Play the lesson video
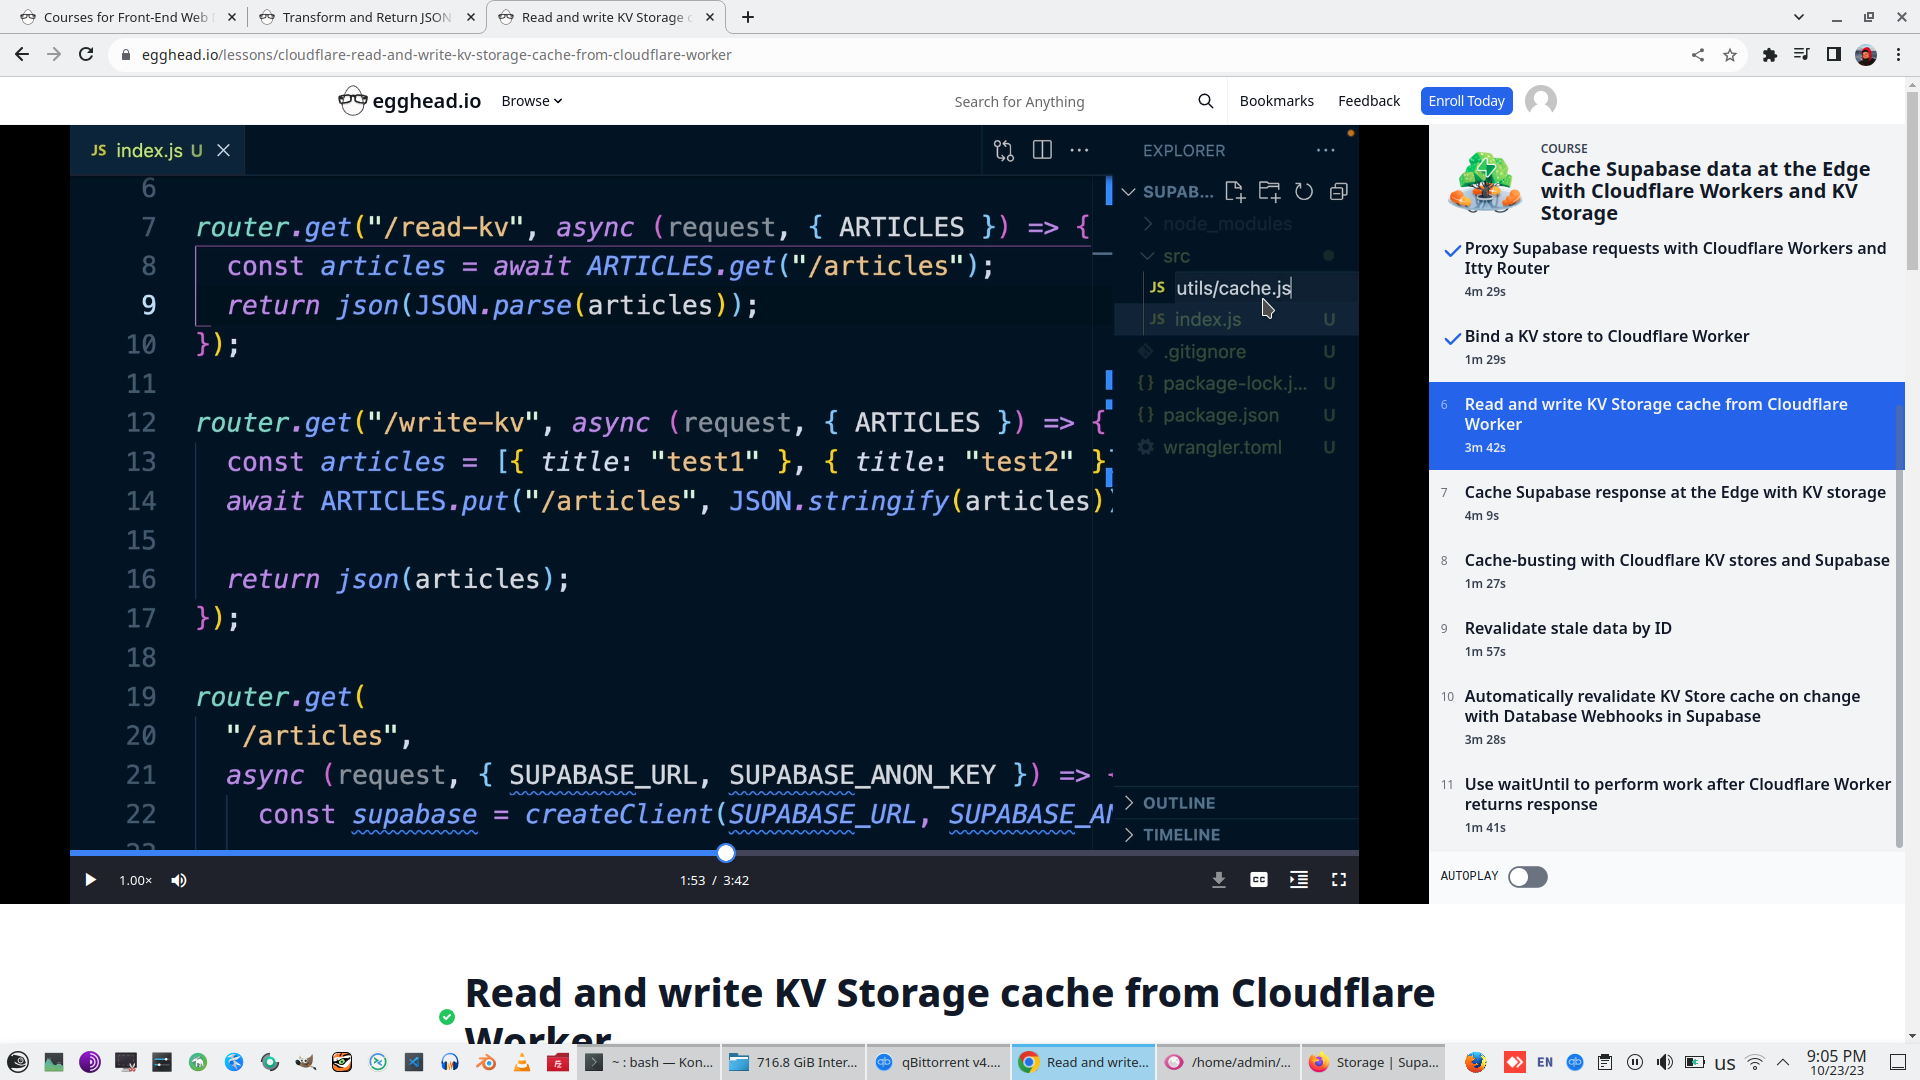Image resolution: width=1920 pixels, height=1080 pixels. [x=90, y=880]
